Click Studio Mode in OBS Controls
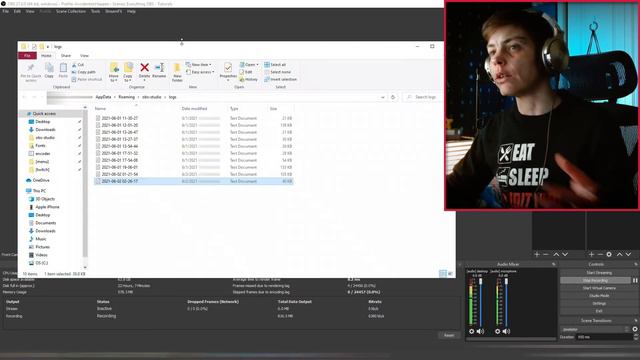 pos(599,296)
